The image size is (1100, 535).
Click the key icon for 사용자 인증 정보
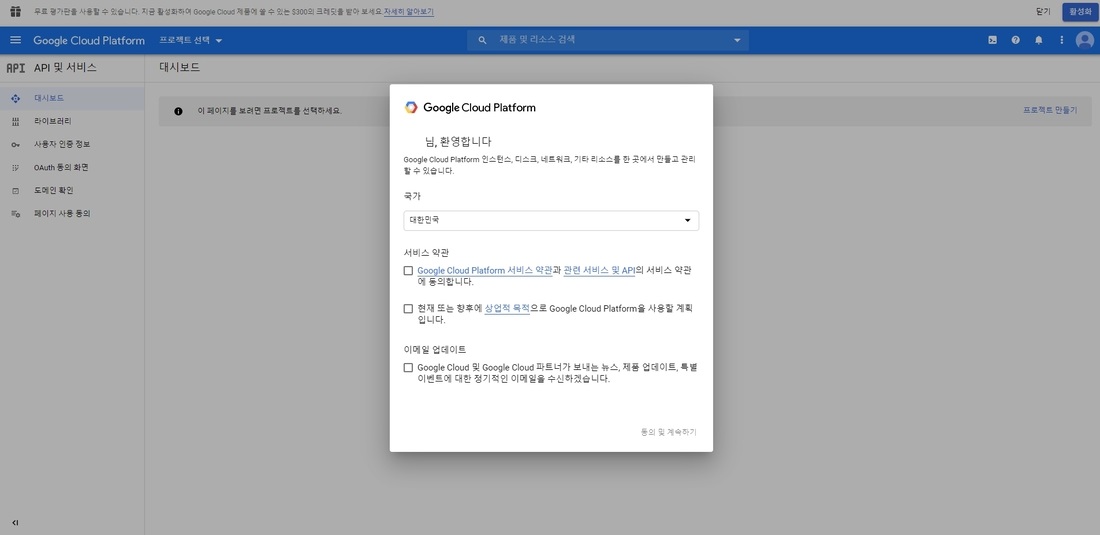(x=15, y=144)
